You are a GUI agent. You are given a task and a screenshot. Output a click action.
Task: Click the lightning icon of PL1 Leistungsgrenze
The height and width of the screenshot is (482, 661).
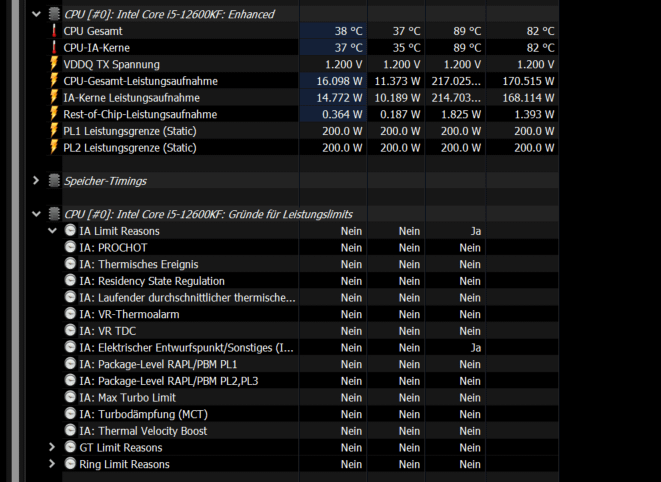coord(54,131)
